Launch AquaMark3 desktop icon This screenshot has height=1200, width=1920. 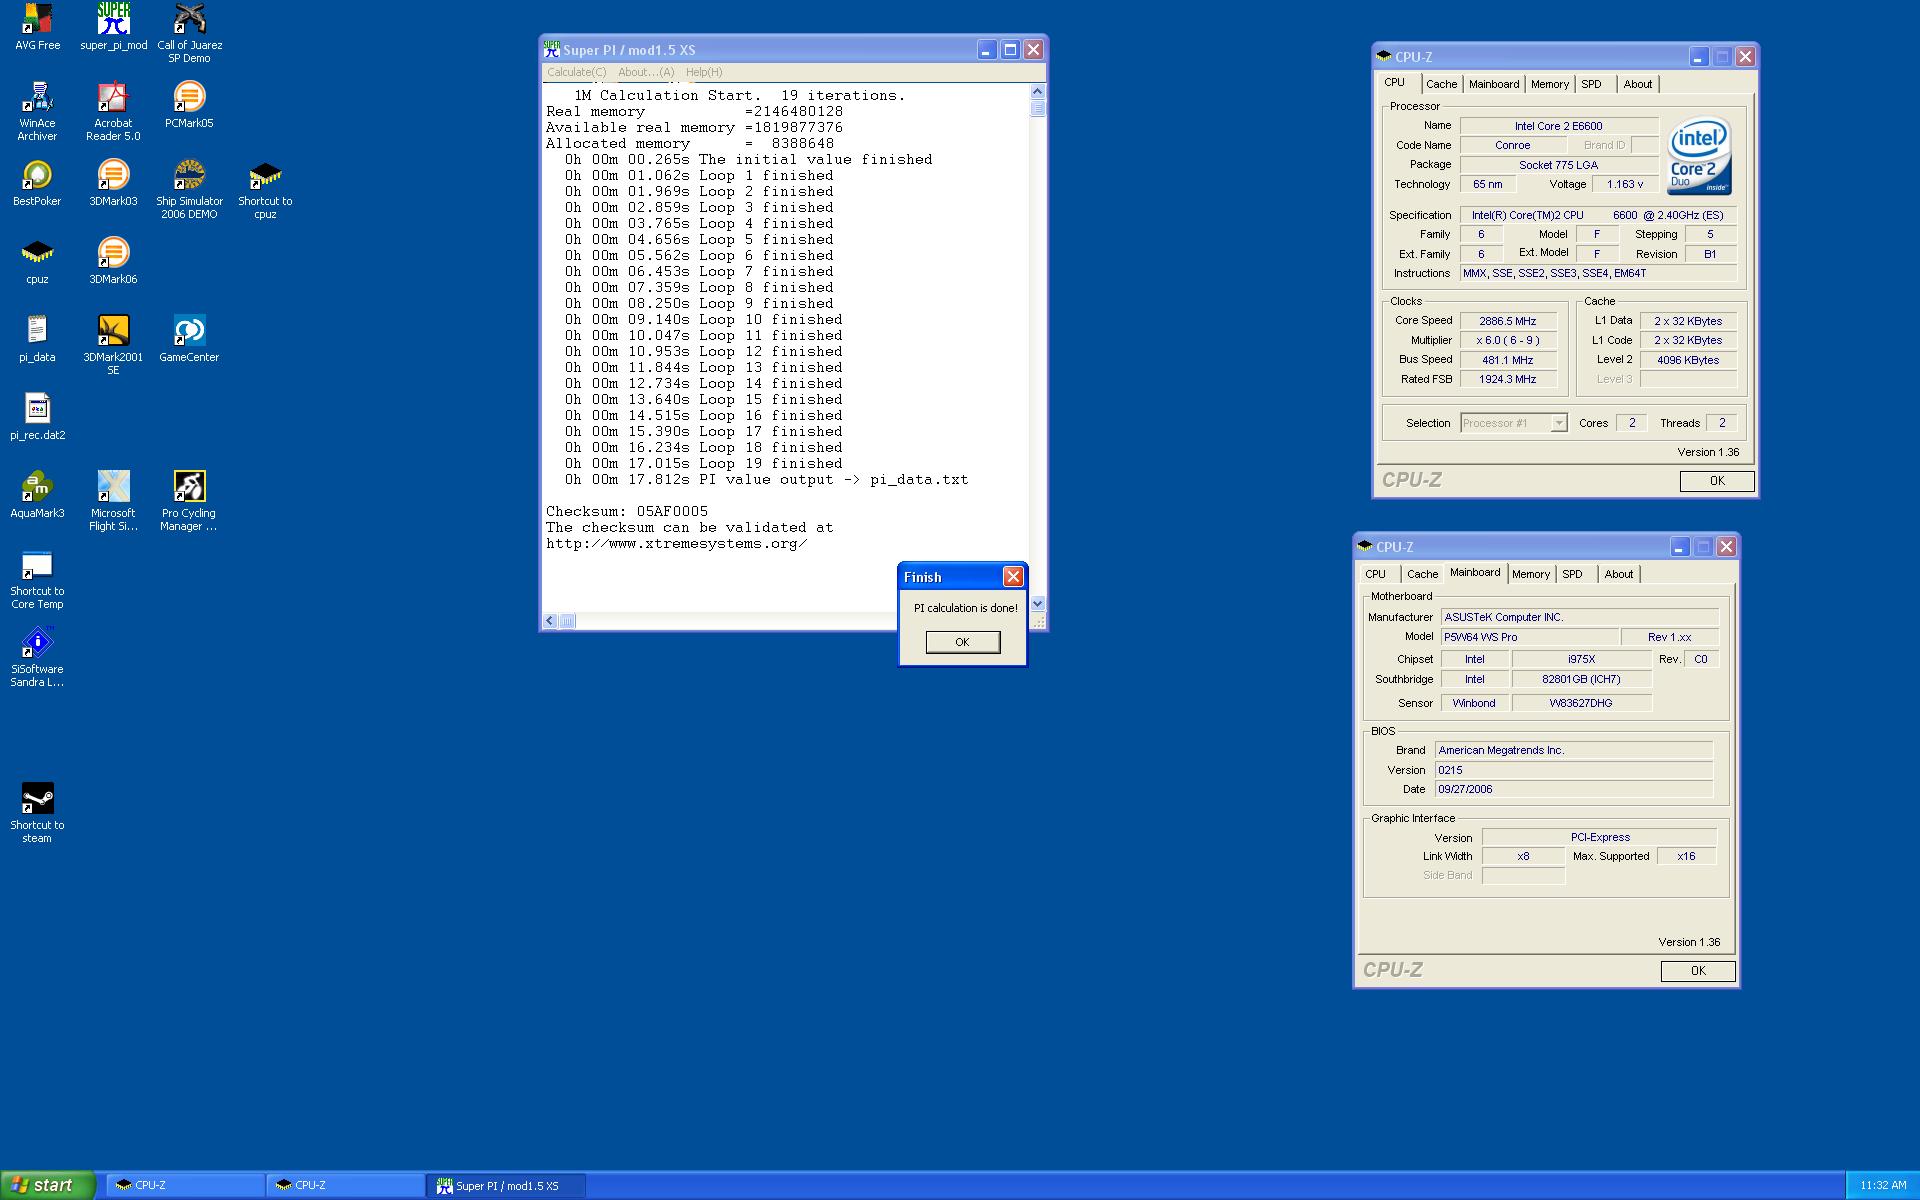(x=37, y=495)
